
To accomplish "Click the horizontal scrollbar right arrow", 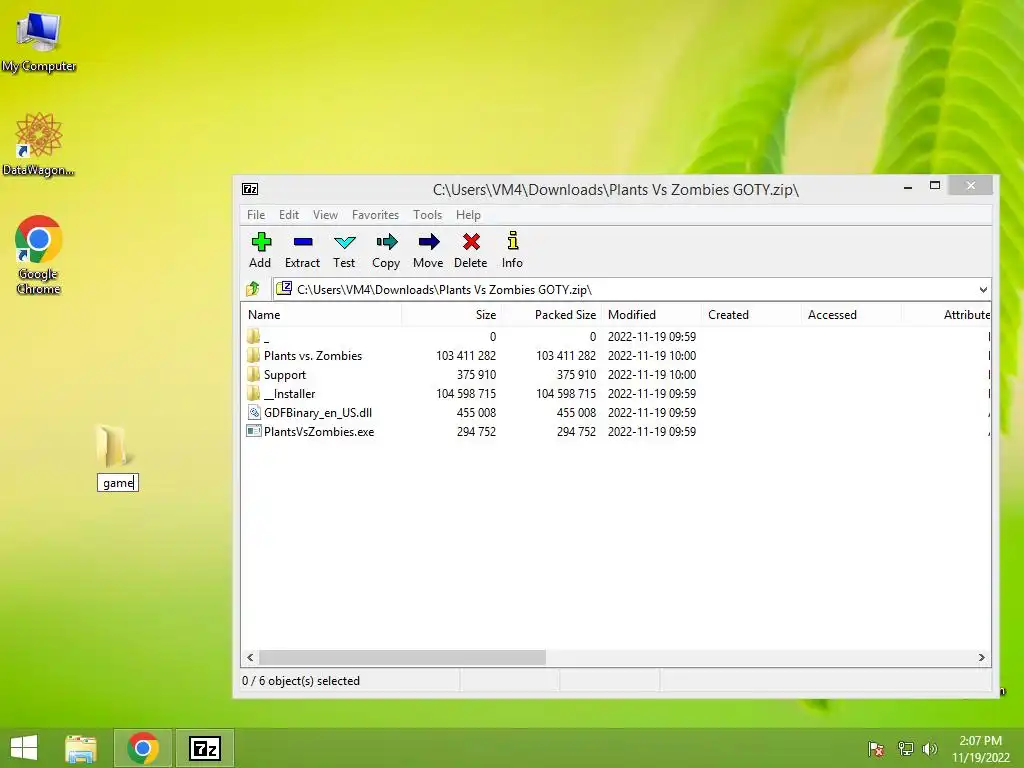I will (982, 658).
